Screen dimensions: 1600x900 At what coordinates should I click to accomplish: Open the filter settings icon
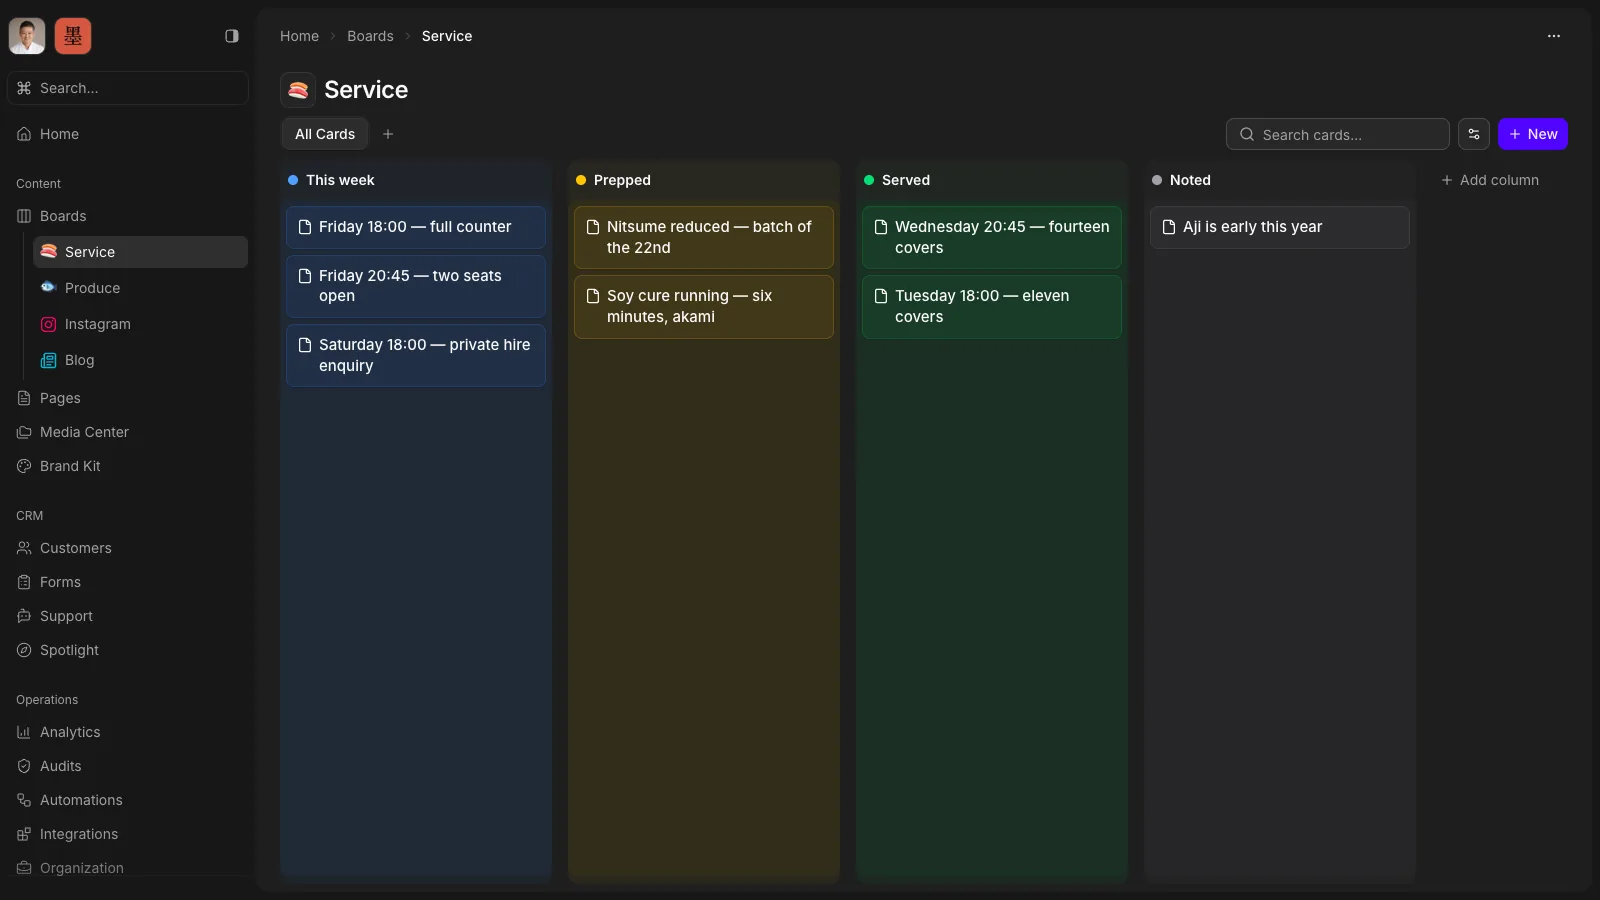pos(1474,134)
